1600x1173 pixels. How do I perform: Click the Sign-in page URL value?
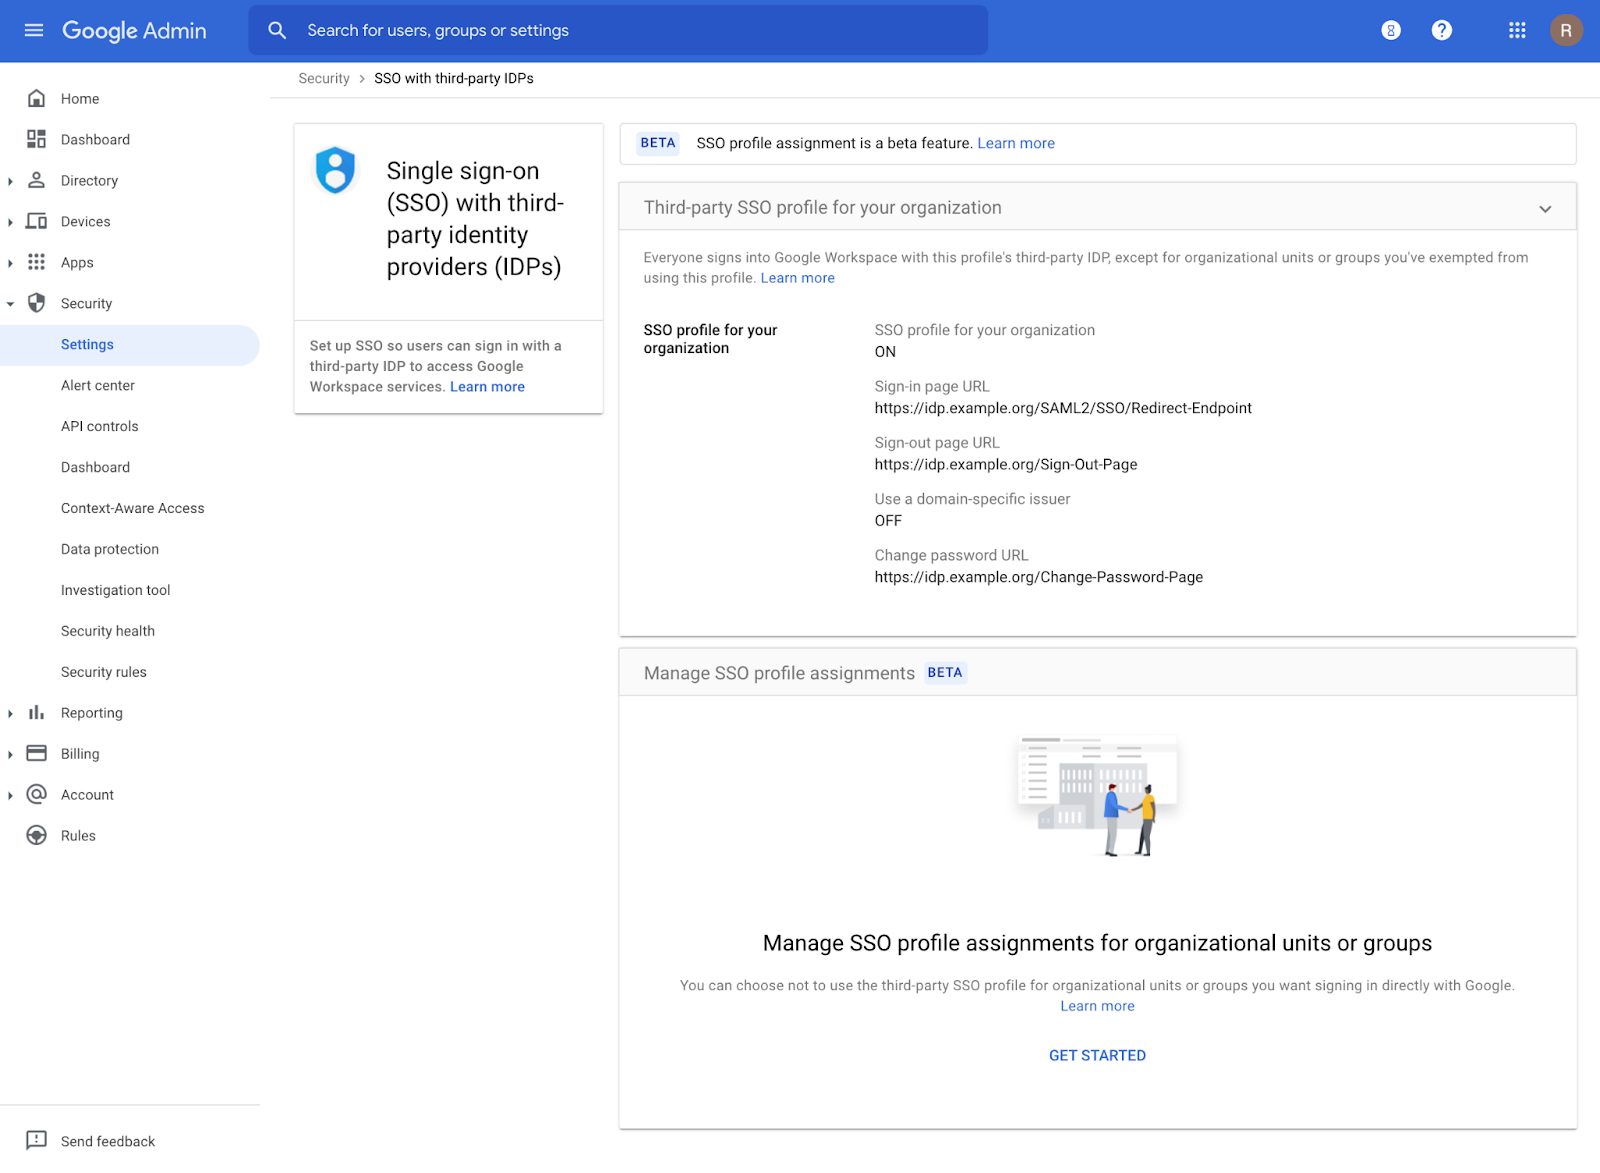1063,408
